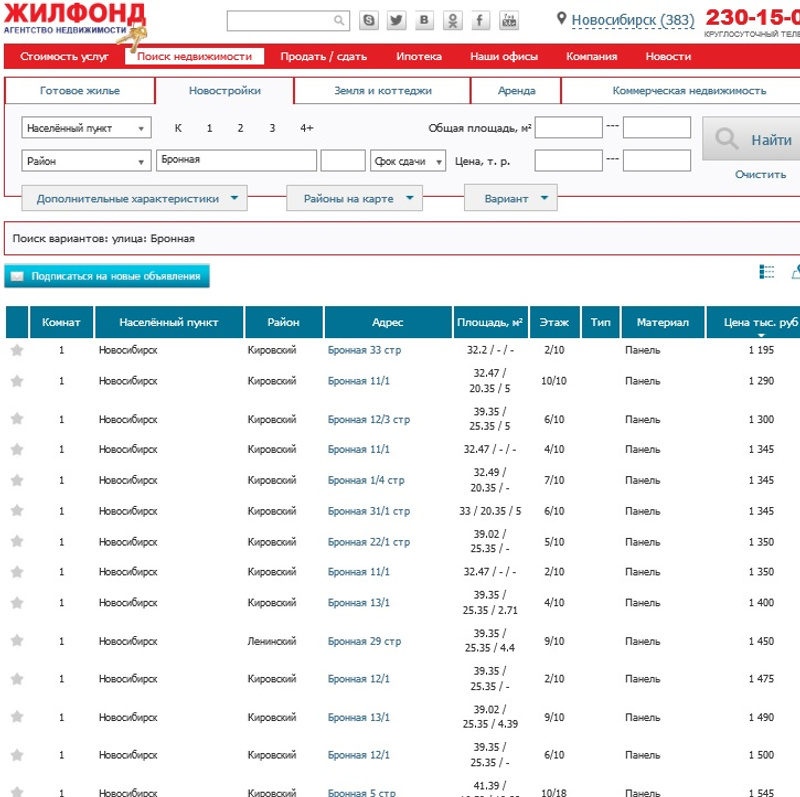Open the VKontakte social icon
The width and height of the screenshot is (800, 797).
[426, 21]
